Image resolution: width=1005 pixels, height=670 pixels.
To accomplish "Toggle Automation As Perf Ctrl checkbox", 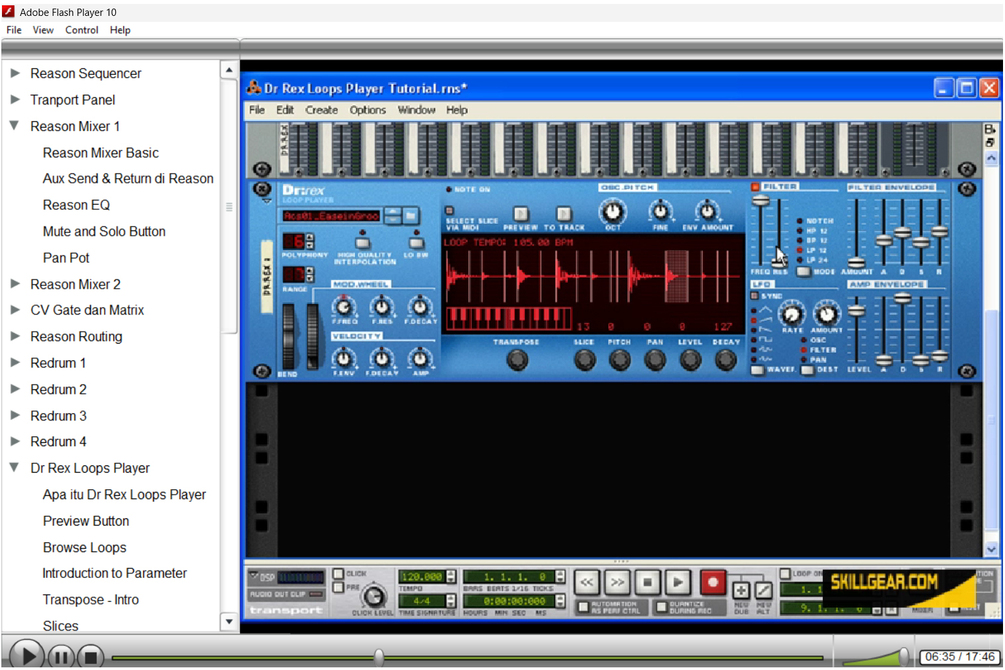I will point(583,607).
